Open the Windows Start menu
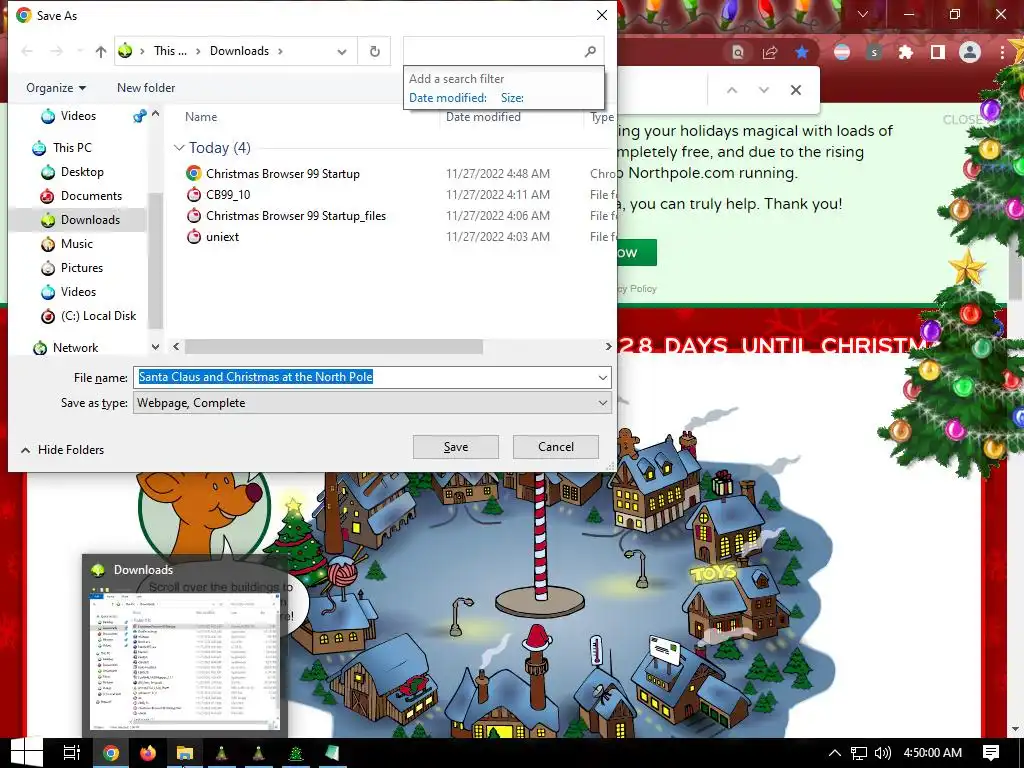 [x=27, y=753]
